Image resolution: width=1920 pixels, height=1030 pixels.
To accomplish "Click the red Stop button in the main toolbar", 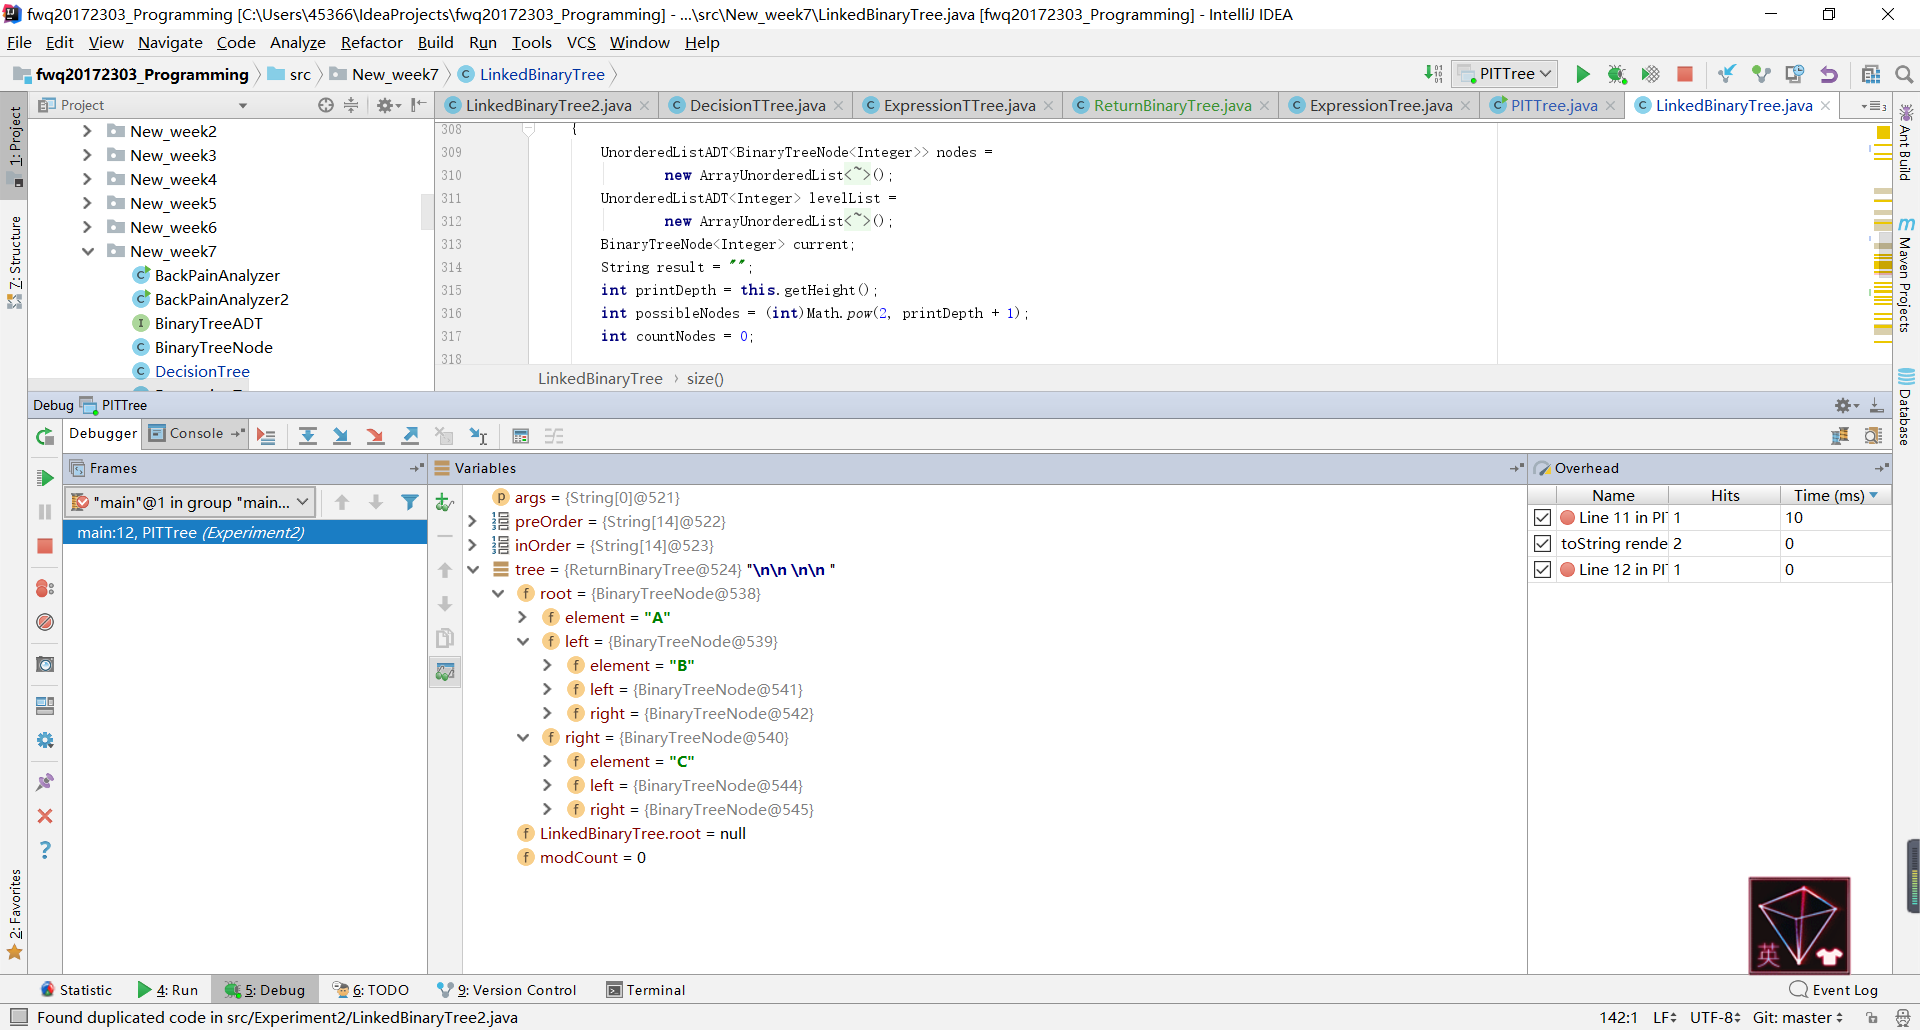I will point(1685,74).
